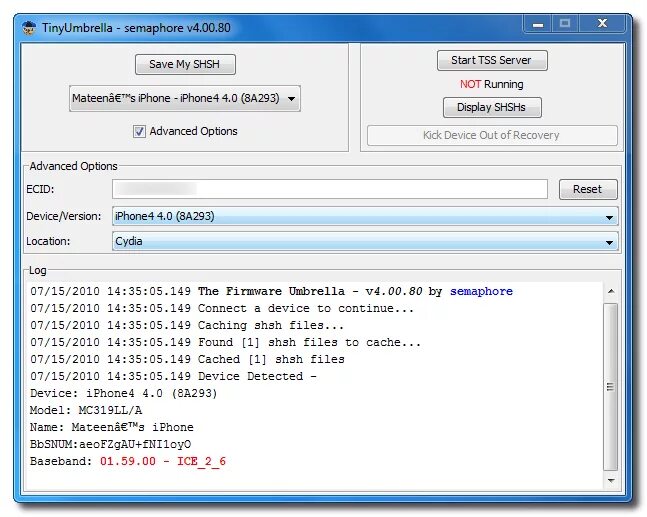Click the log line 'Device: iPhone4 4.0 (8A293)'
The height and width of the screenshot is (517, 647).
(x=124, y=393)
